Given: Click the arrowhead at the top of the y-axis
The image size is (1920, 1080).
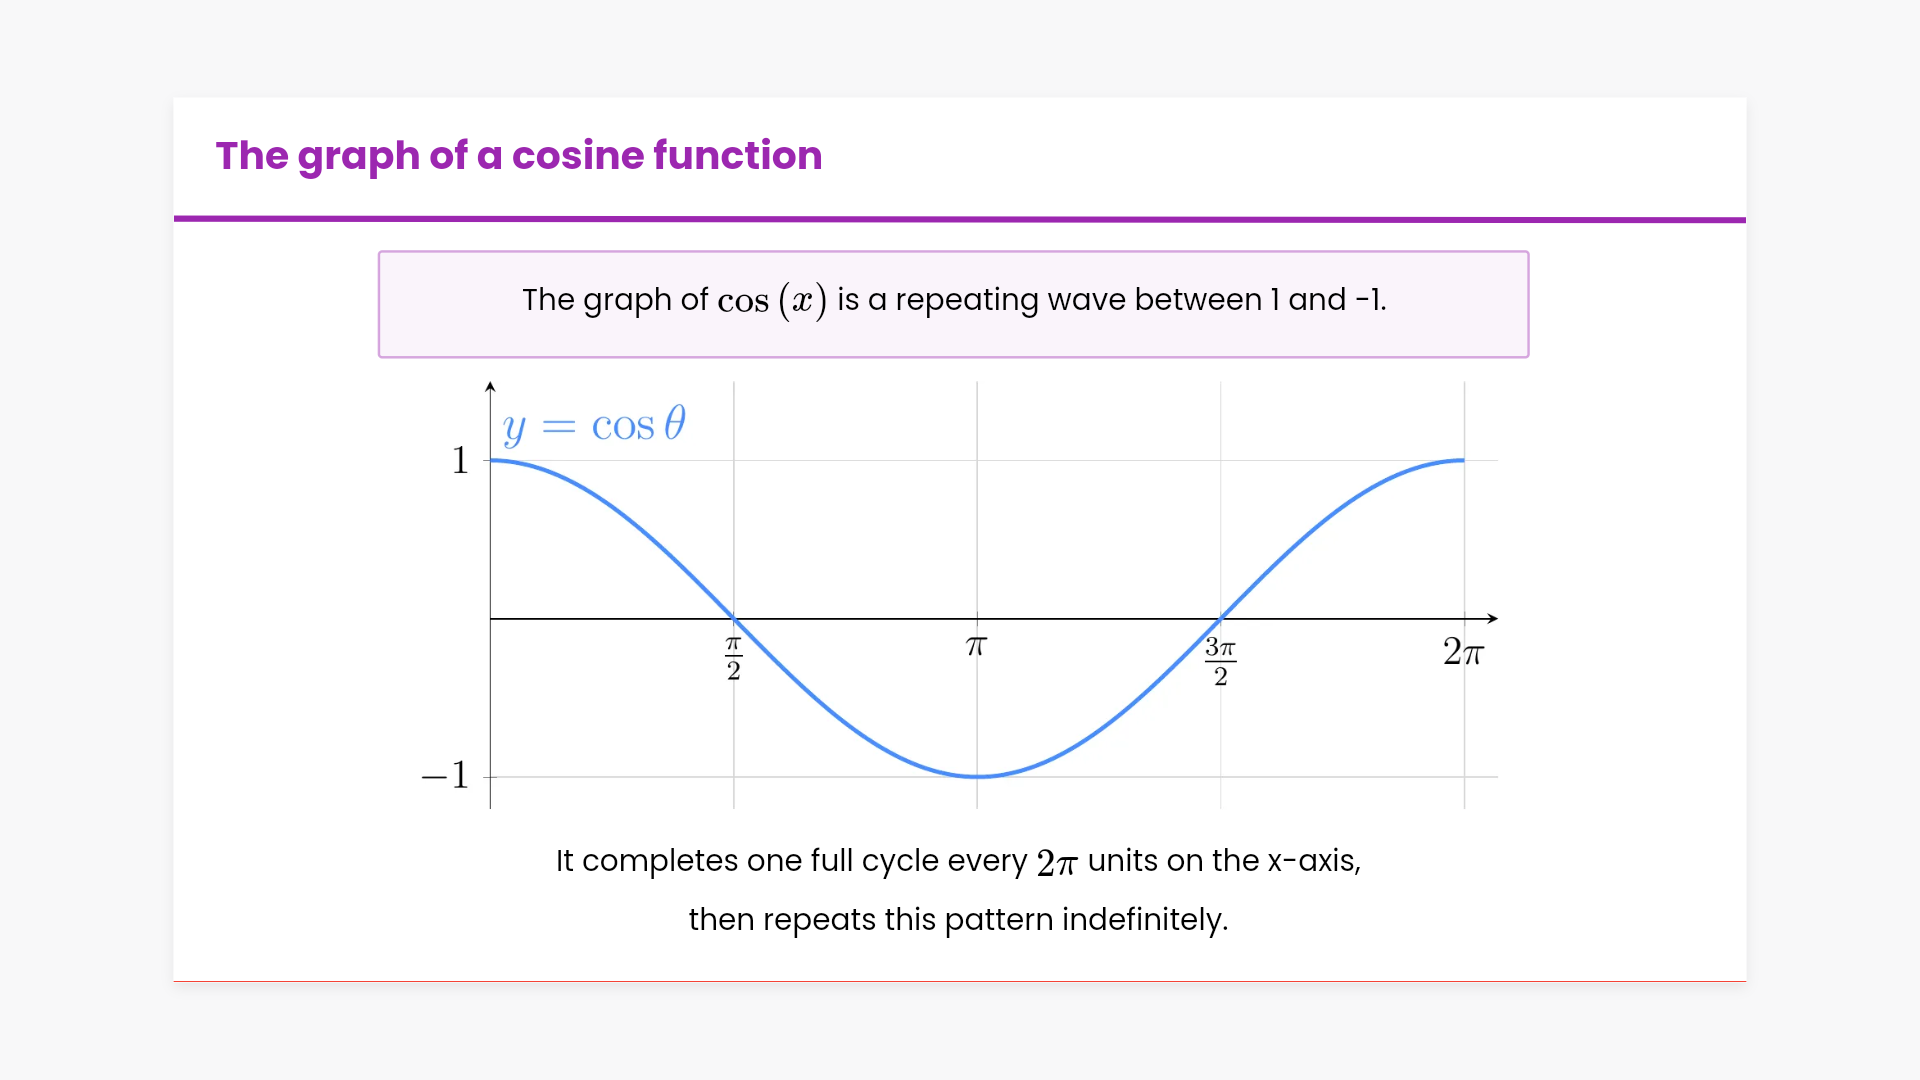Looking at the screenshot, I should [490, 386].
